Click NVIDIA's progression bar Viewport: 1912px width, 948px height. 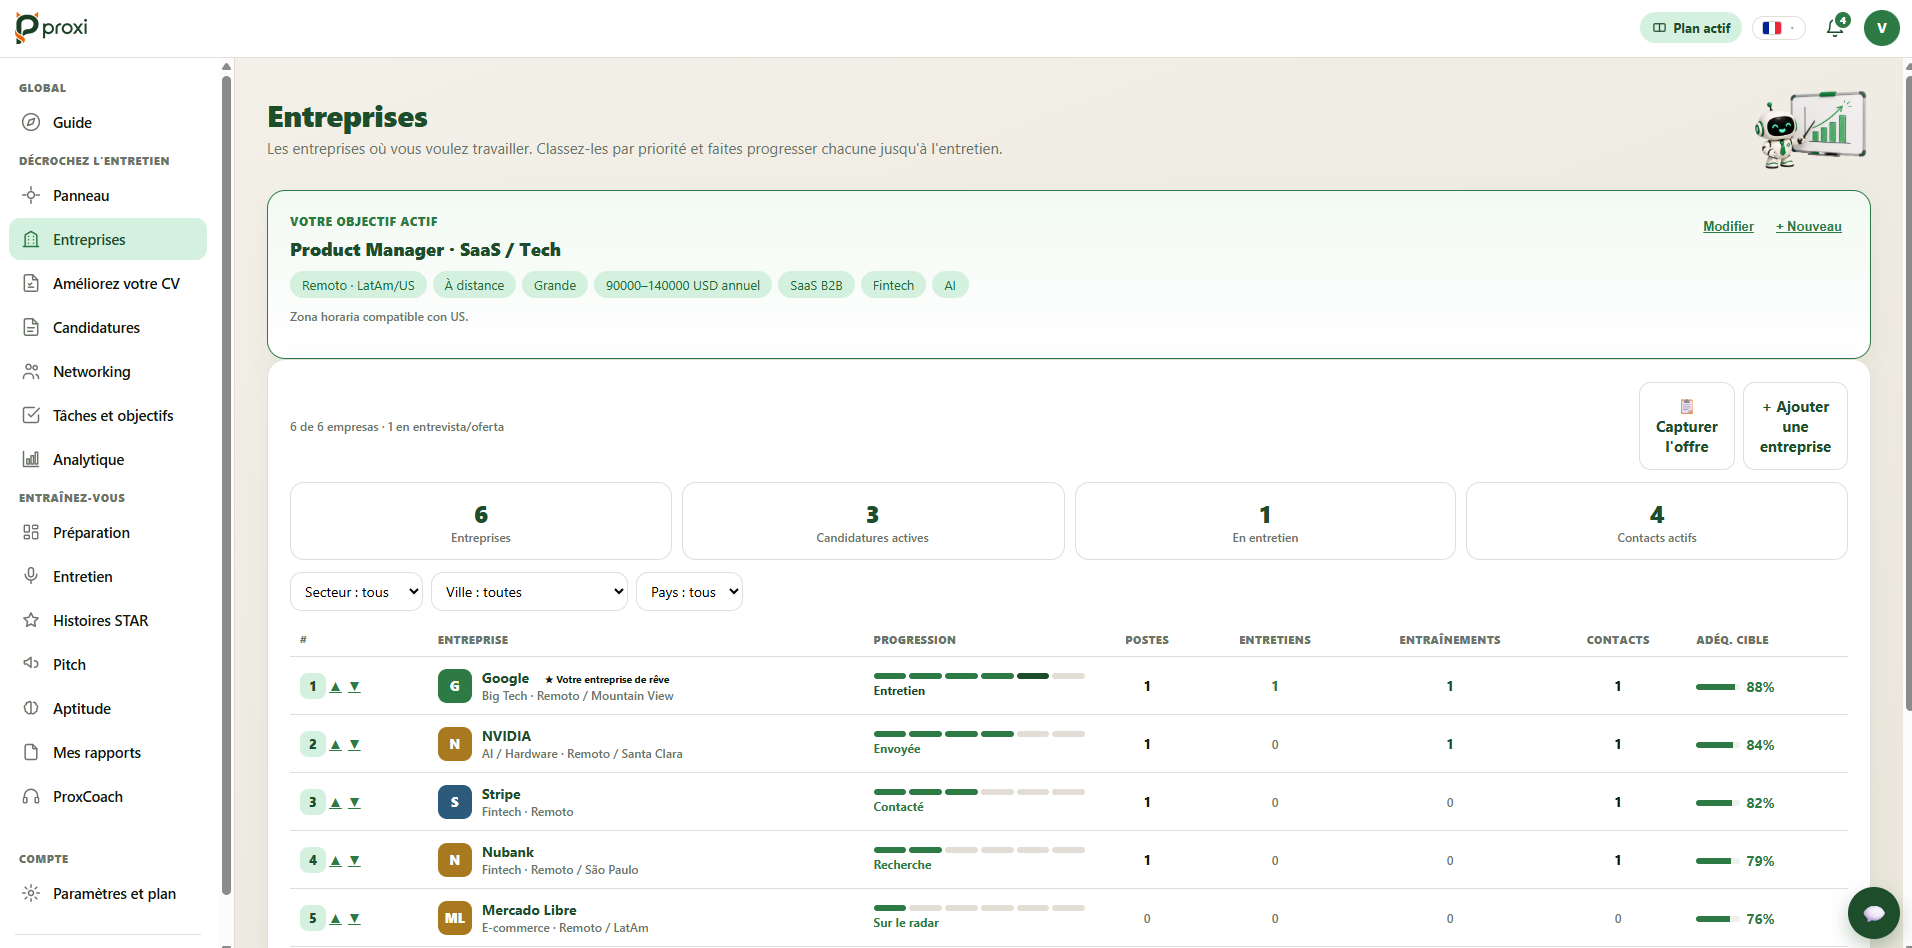click(979, 734)
